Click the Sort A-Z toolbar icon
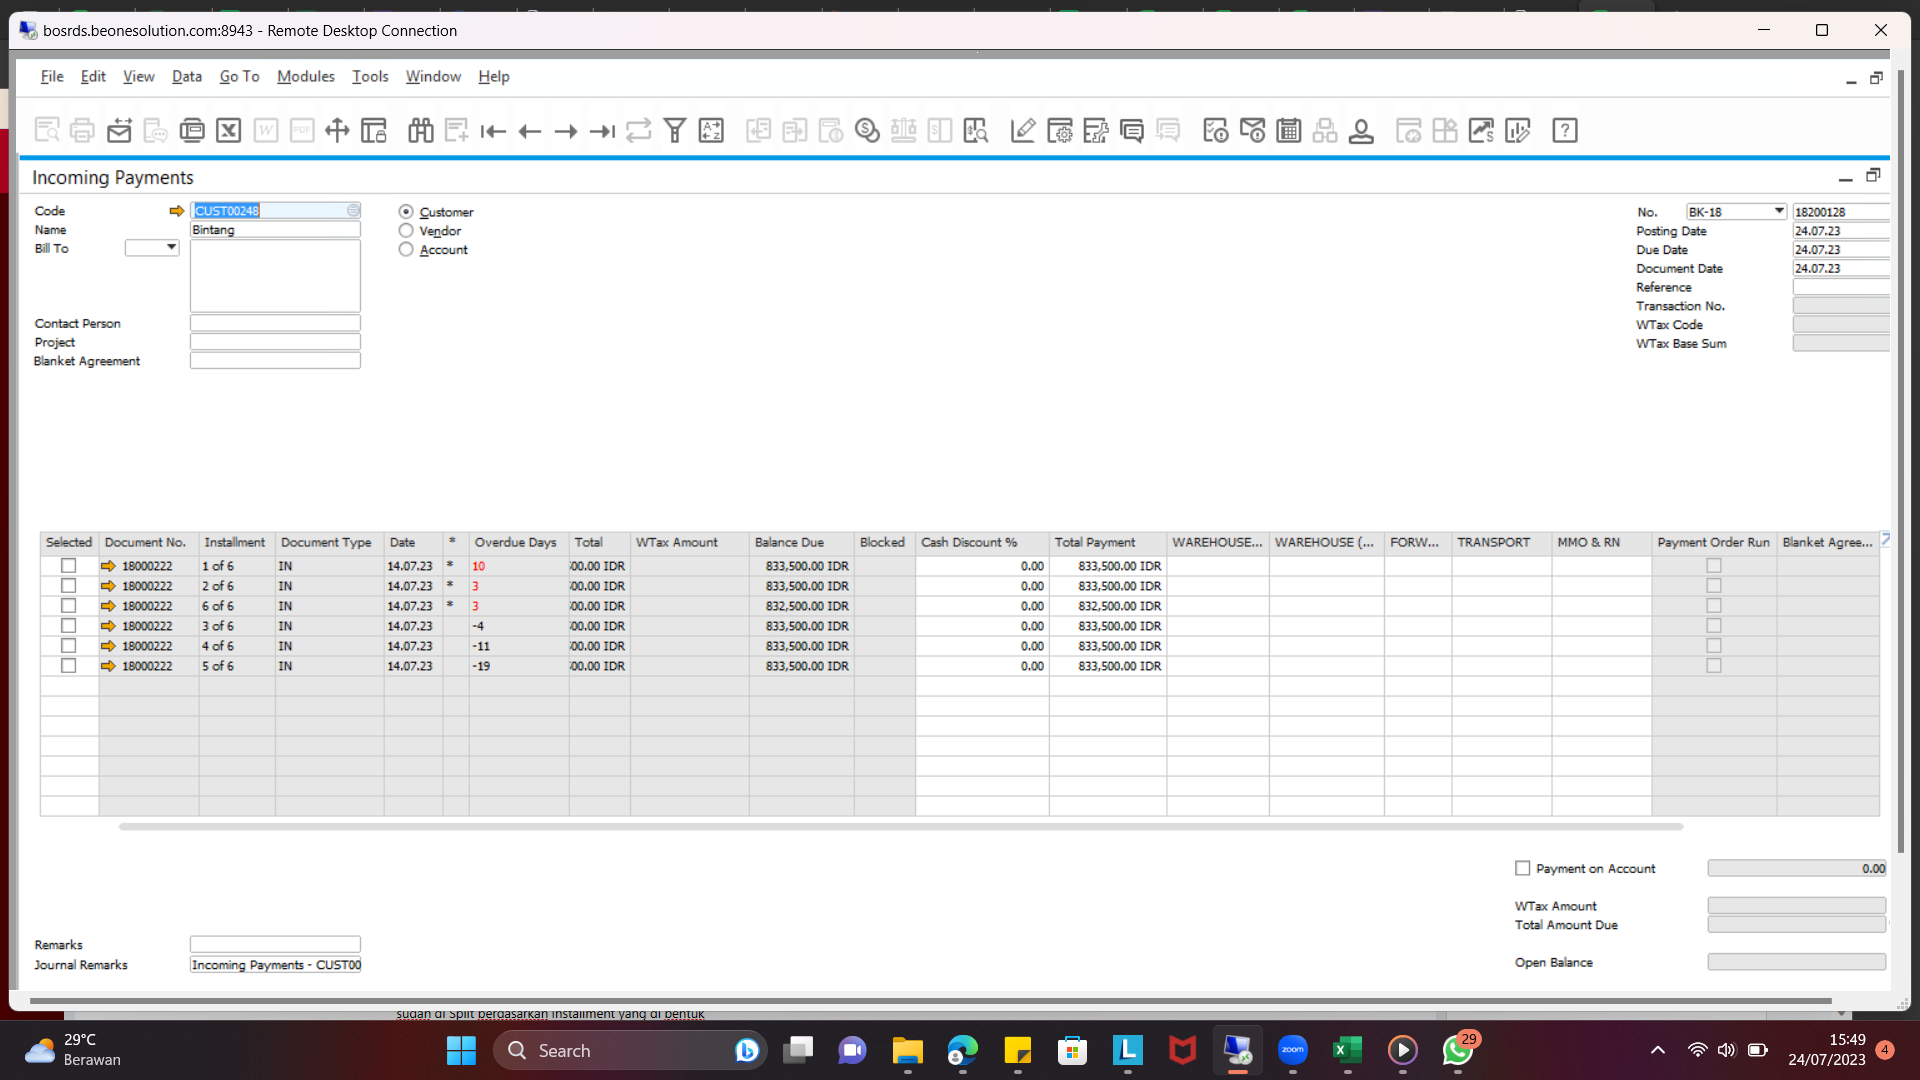This screenshot has width=1920, height=1080. point(711,131)
